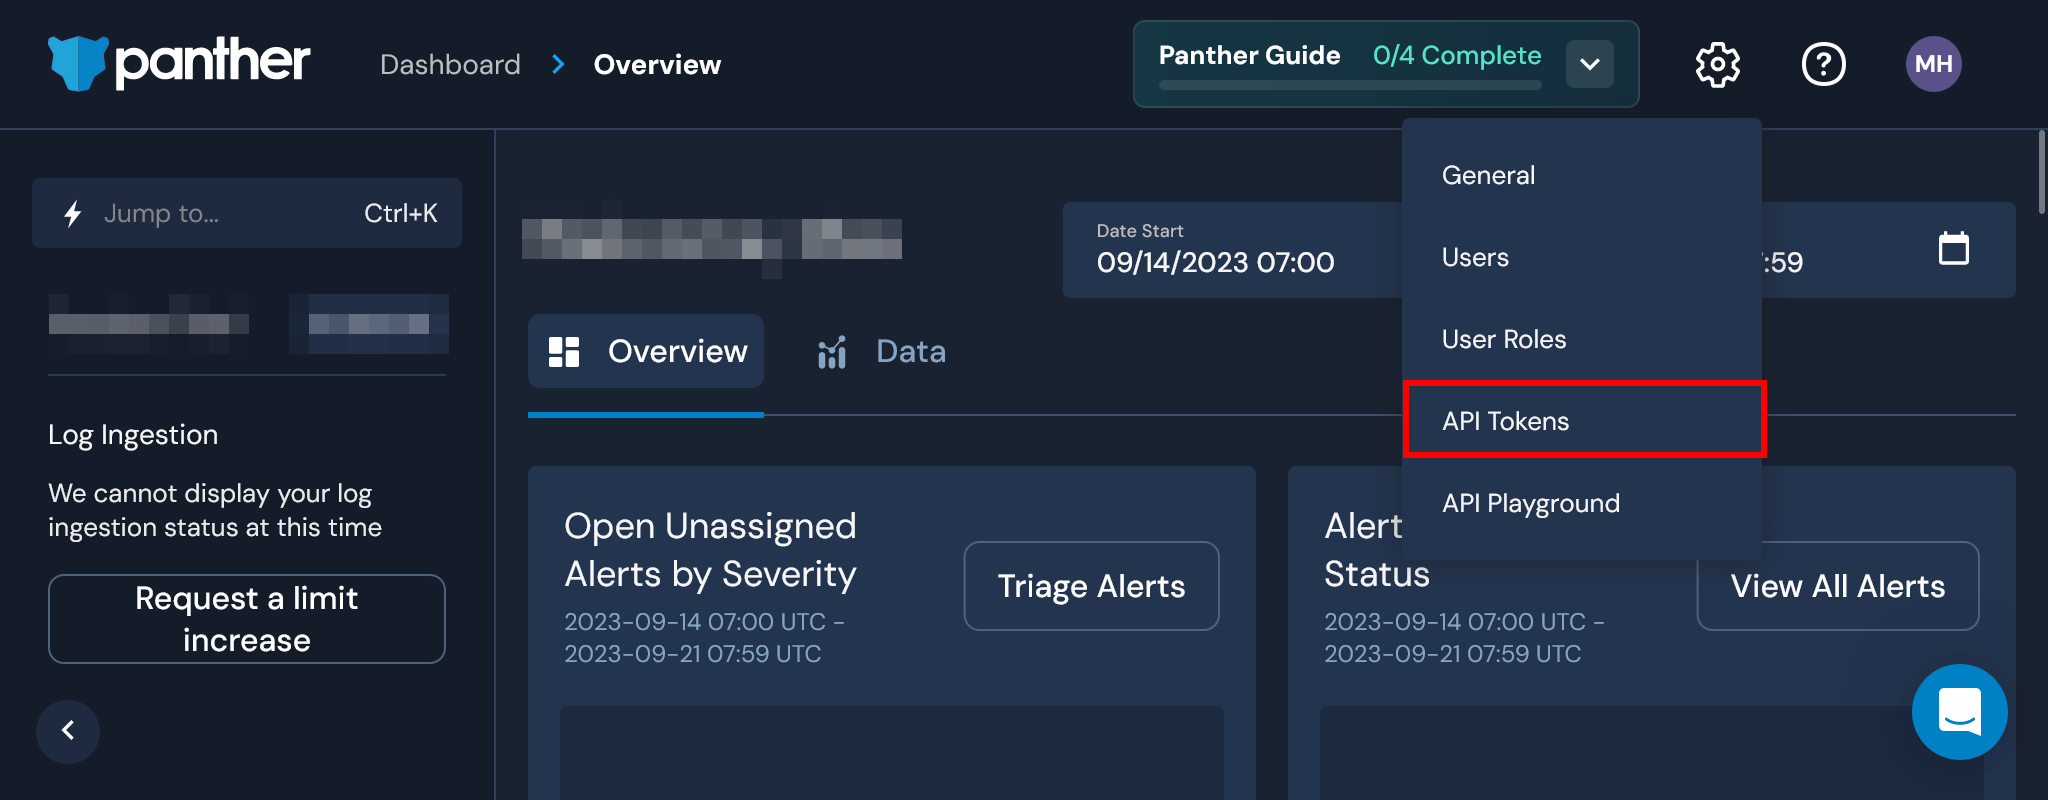Click the Panther Guide label
The height and width of the screenshot is (800, 2048).
point(1249,55)
